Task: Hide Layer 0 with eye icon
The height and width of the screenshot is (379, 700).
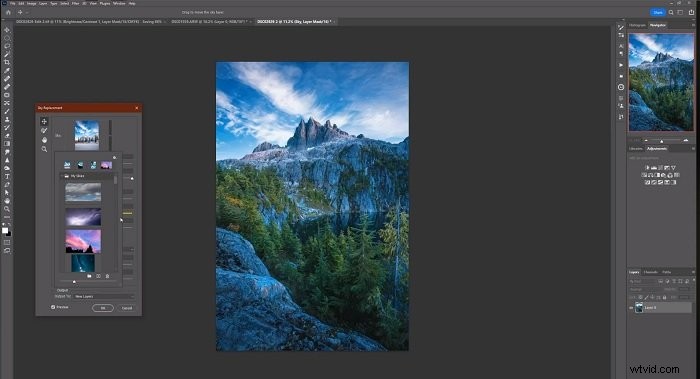Action: click(631, 308)
